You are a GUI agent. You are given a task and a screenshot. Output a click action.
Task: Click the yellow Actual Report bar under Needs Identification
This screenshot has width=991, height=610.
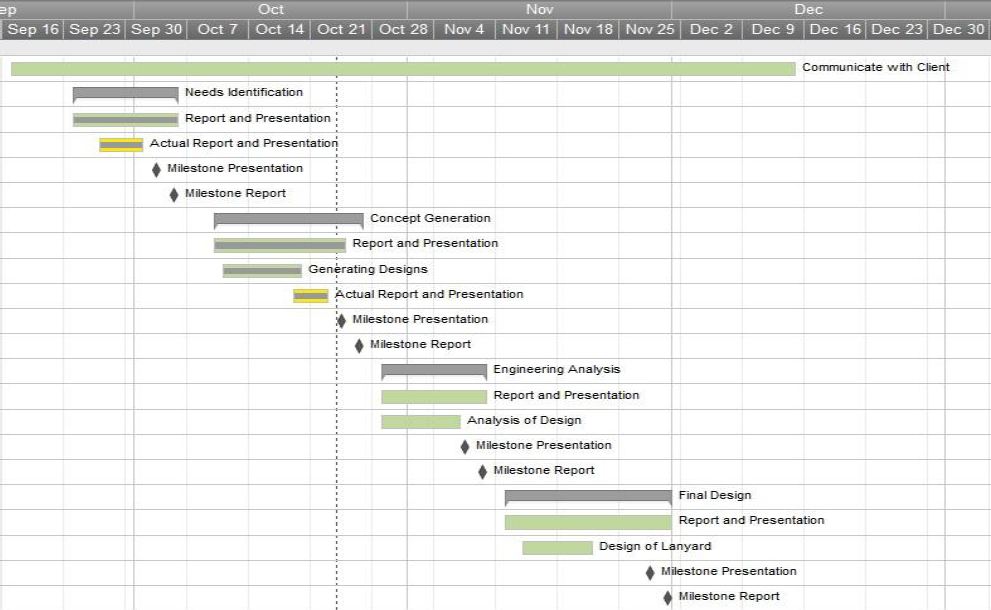(121, 144)
